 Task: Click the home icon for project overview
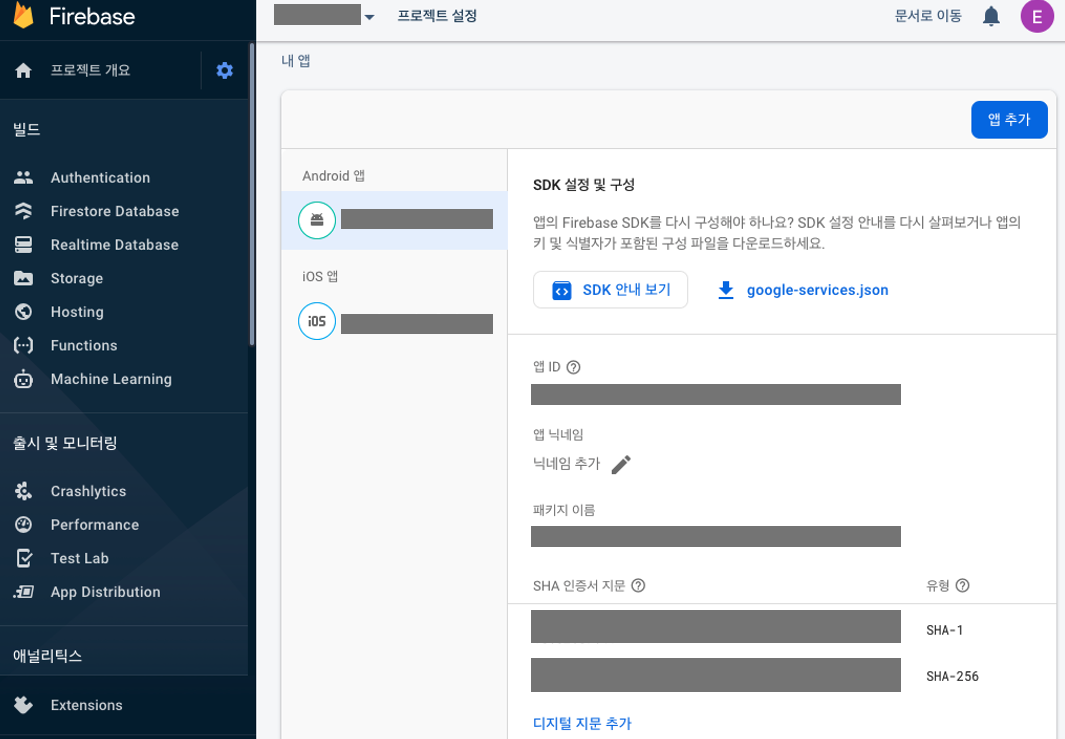point(23,70)
